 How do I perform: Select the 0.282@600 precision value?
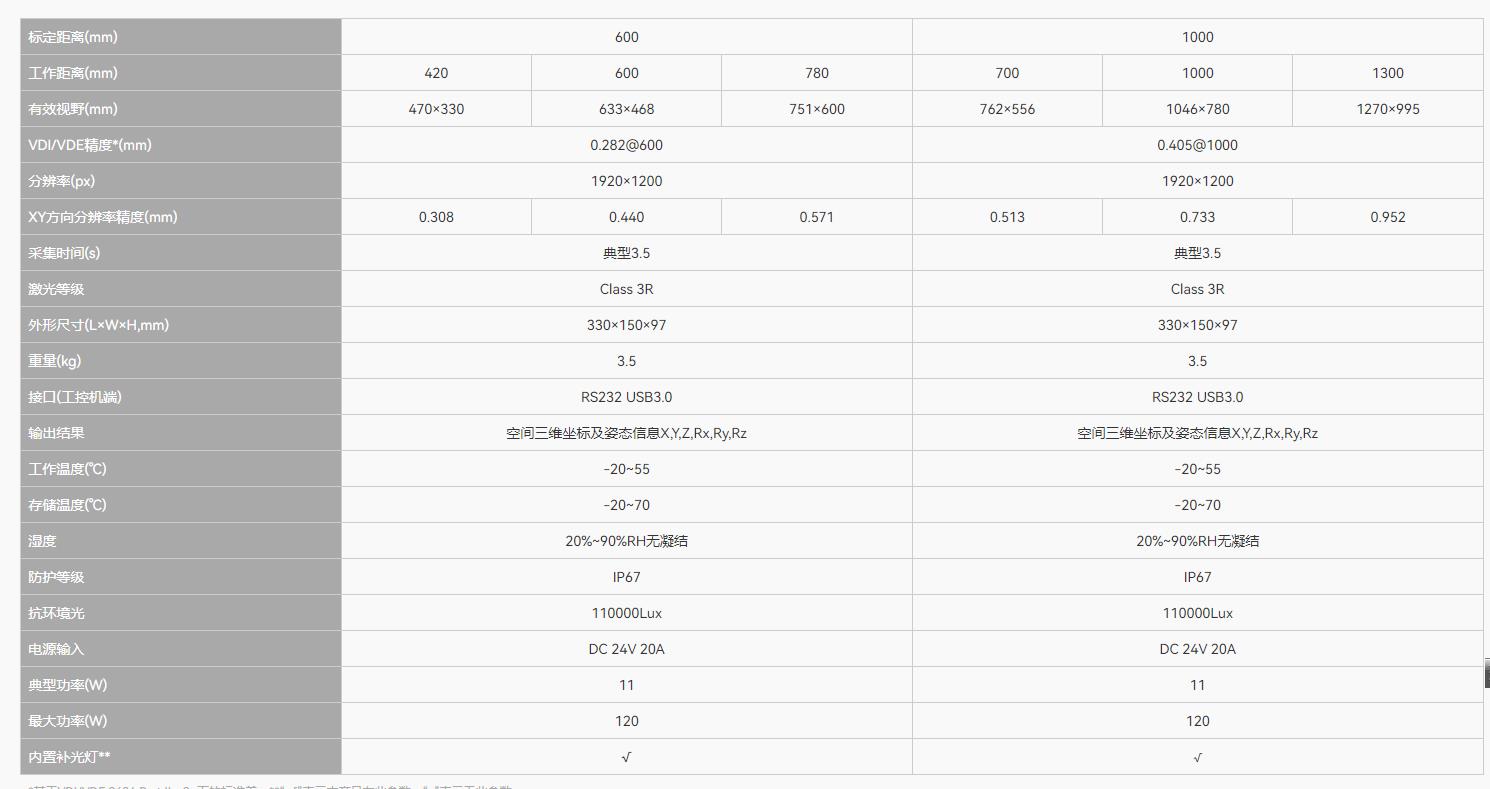[626, 145]
